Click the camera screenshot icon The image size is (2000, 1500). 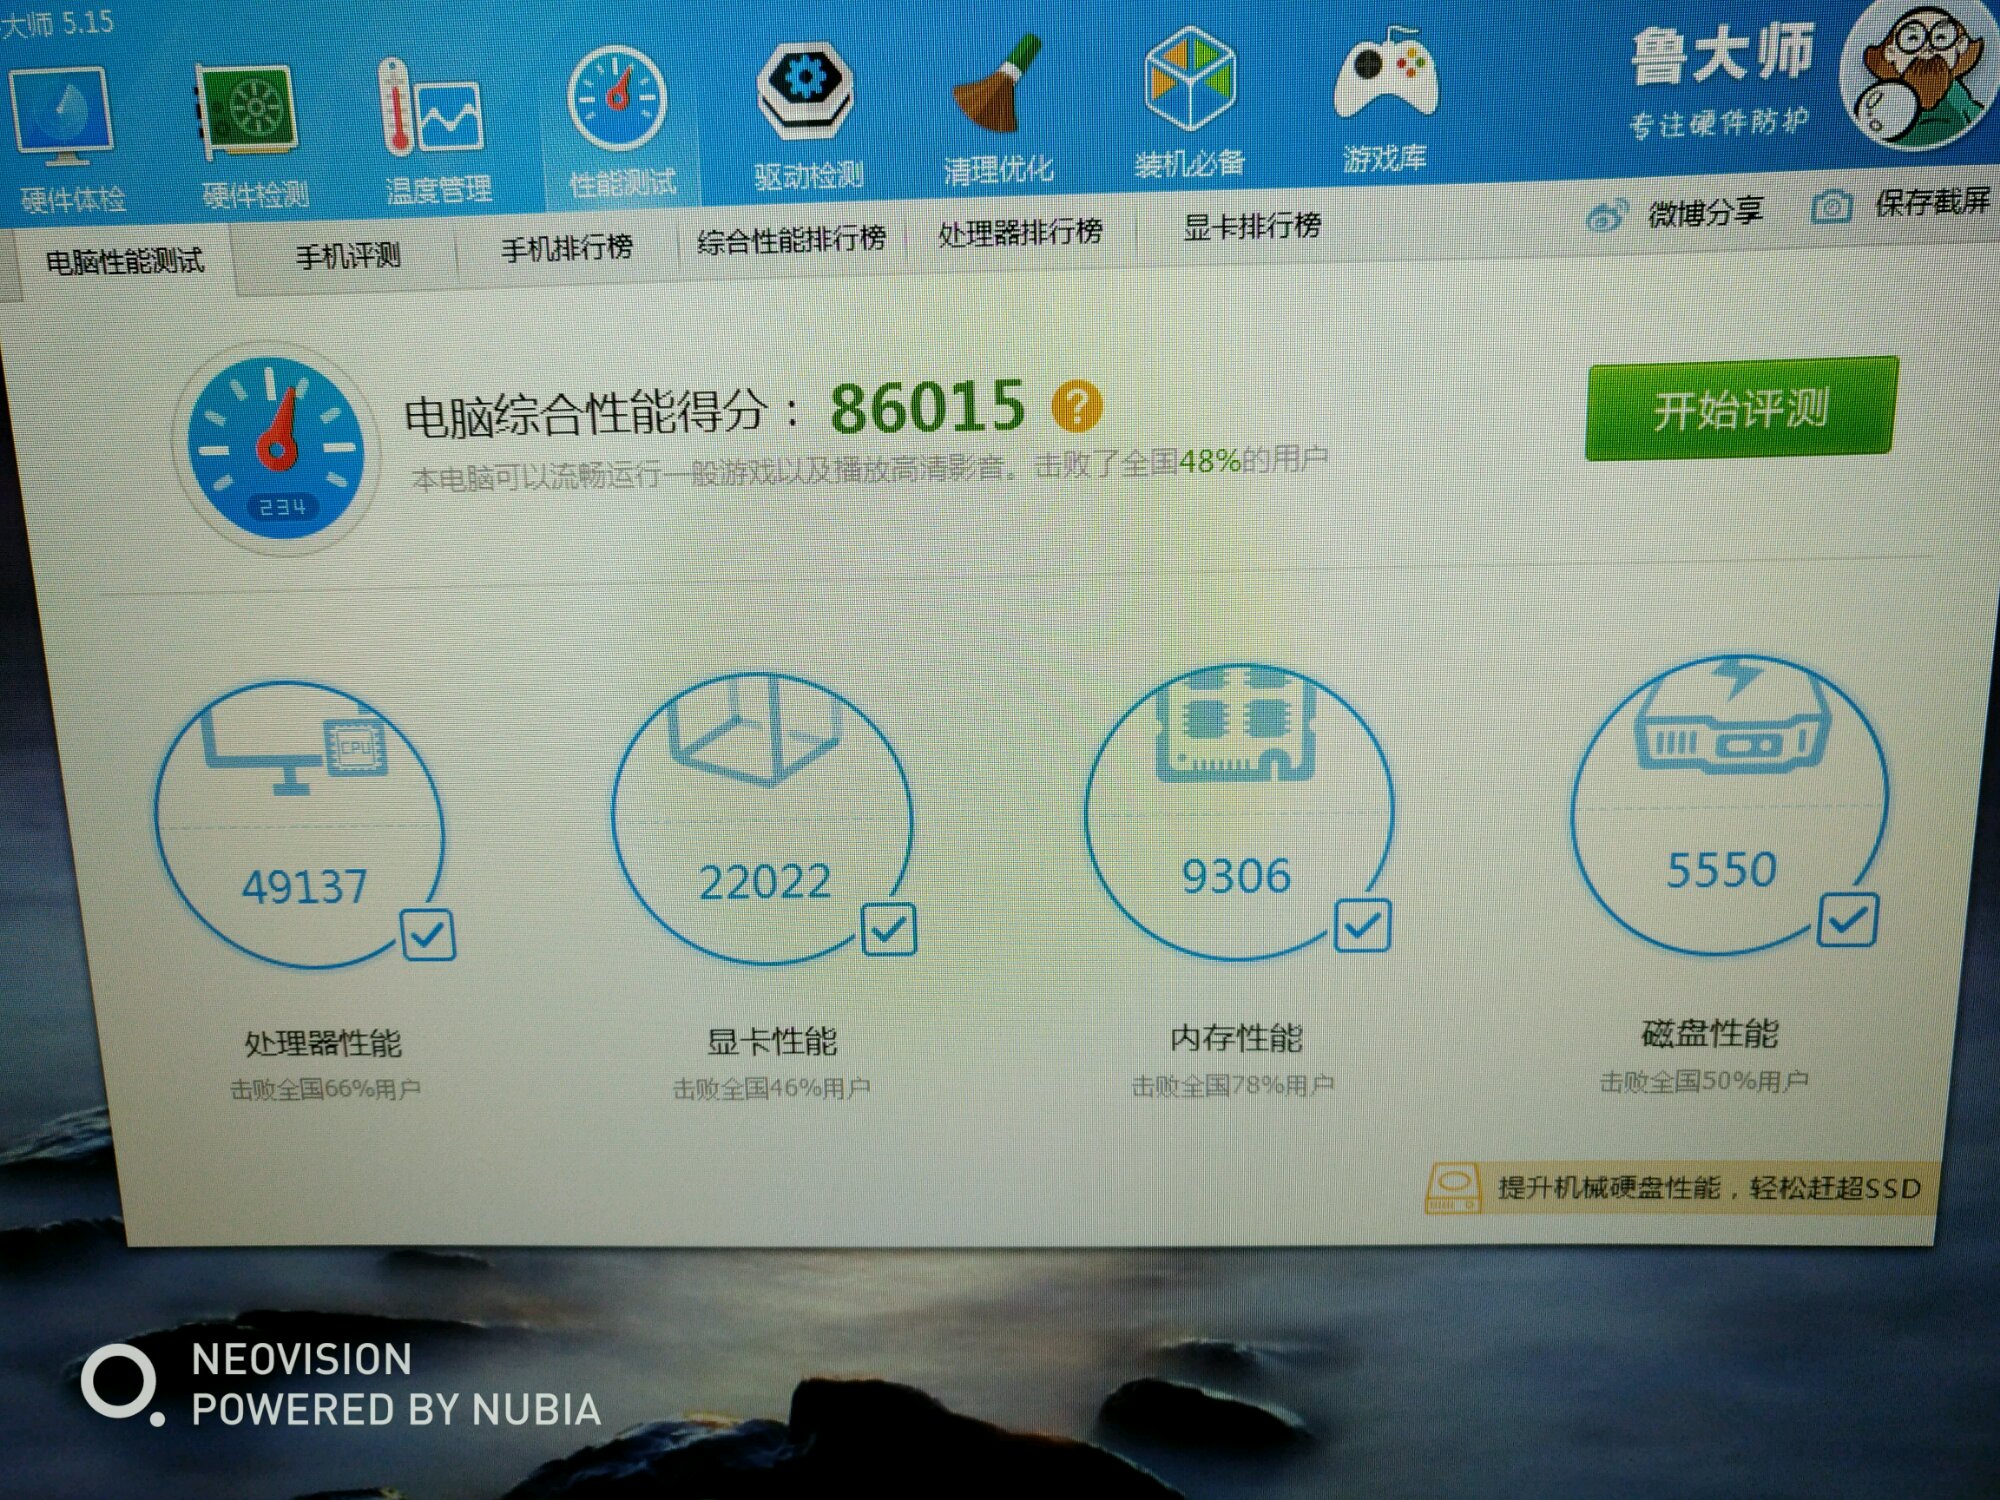pos(1831,206)
